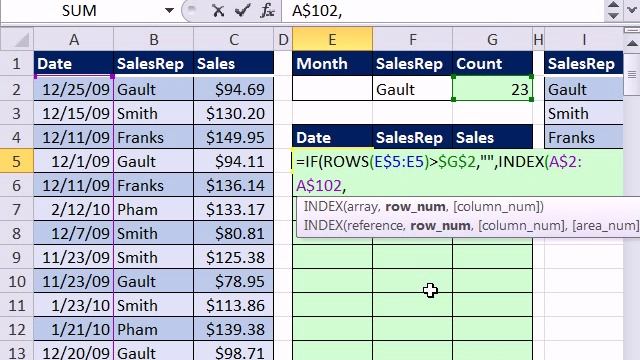This screenshot has width=640, height=360.
Task: Select row 1 header
Action: point(16,64)
